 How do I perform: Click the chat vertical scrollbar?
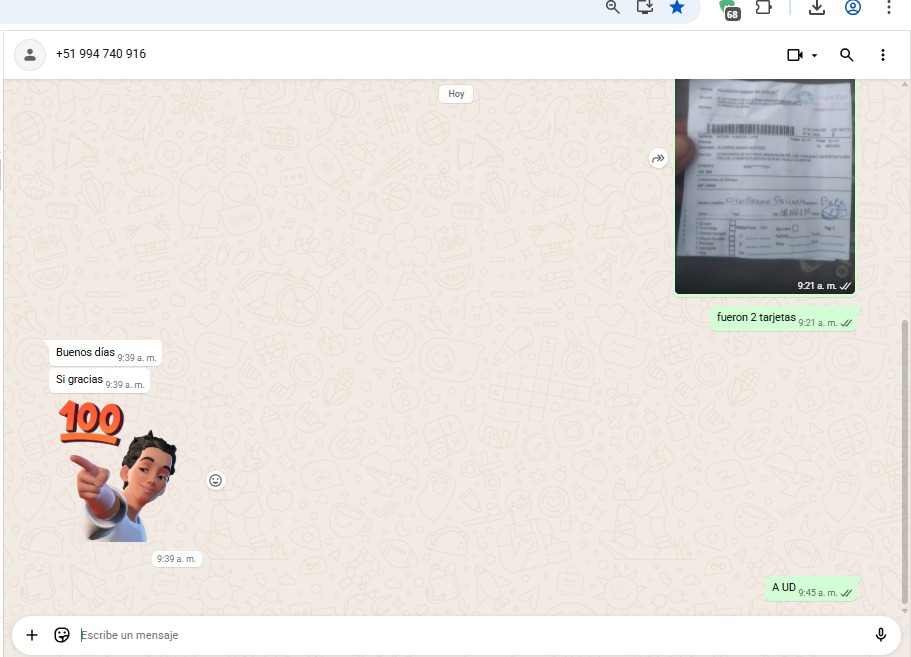pos(906,460)
